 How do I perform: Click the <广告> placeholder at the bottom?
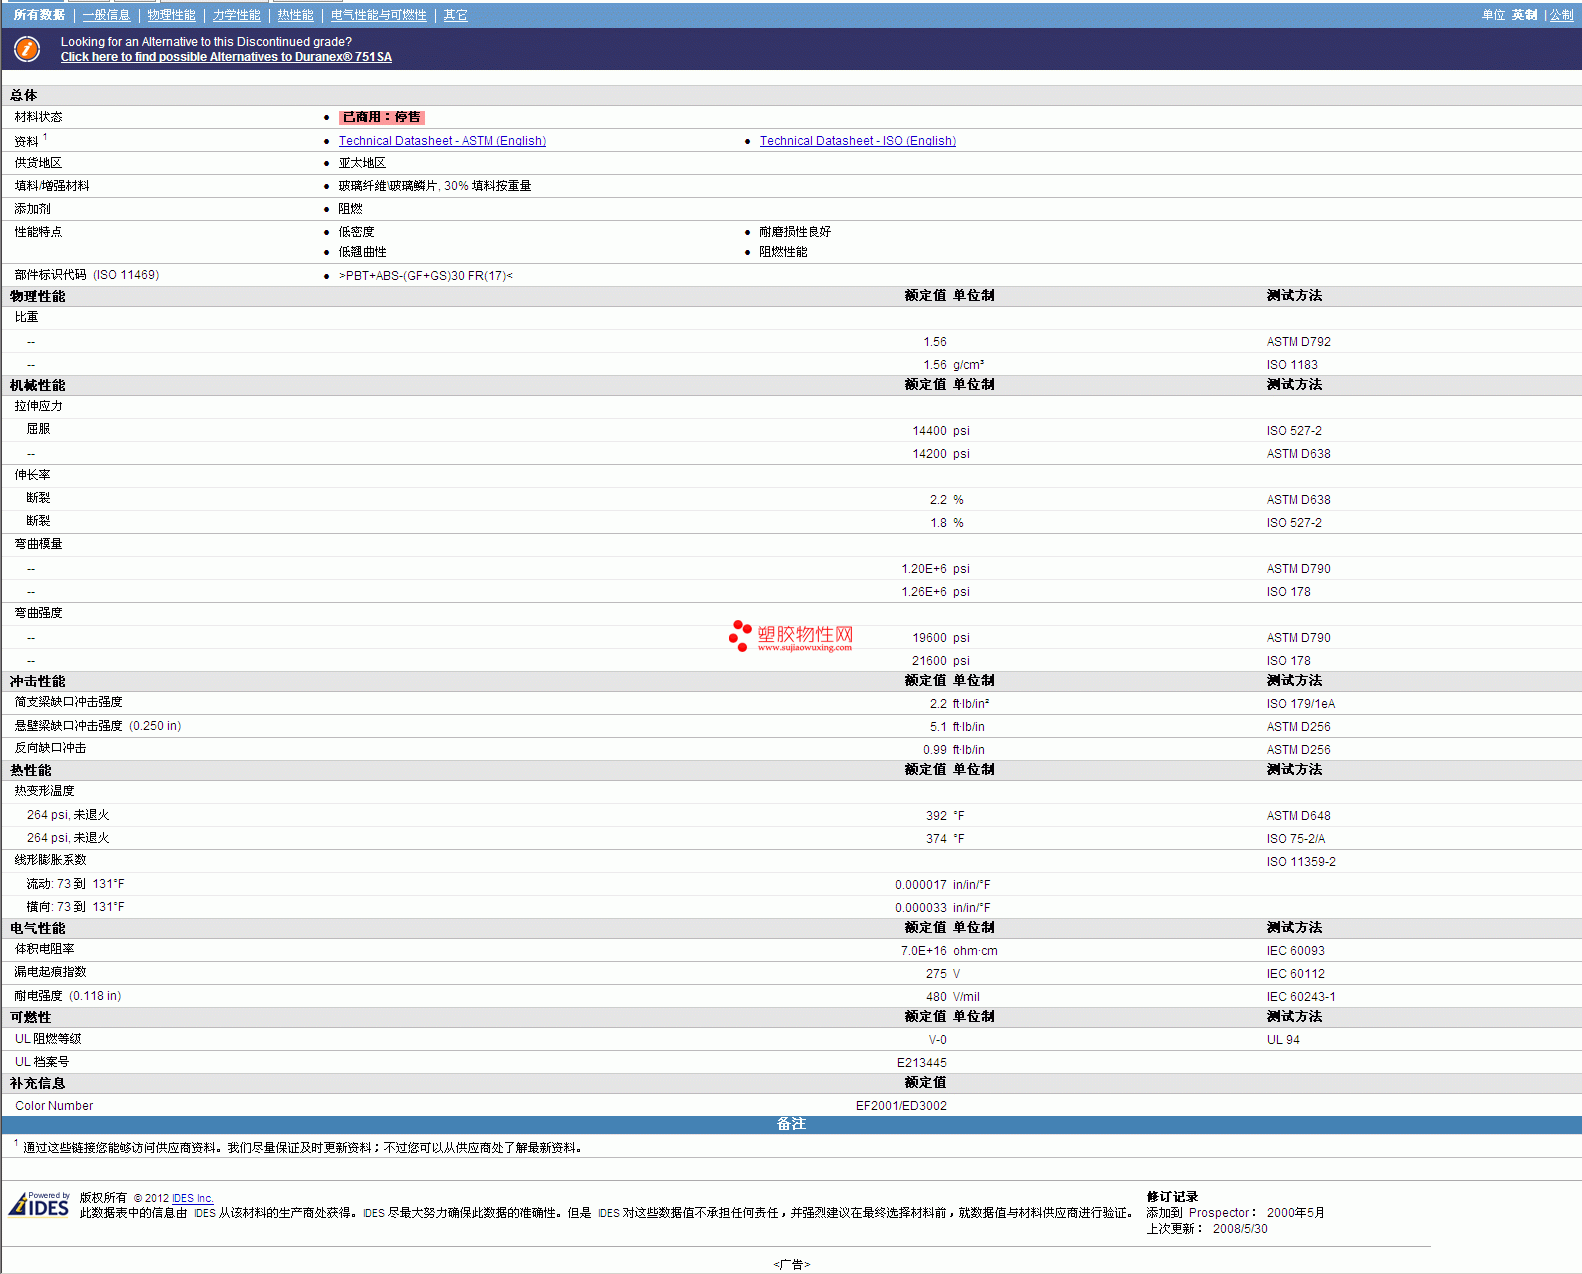(791, 1264)
